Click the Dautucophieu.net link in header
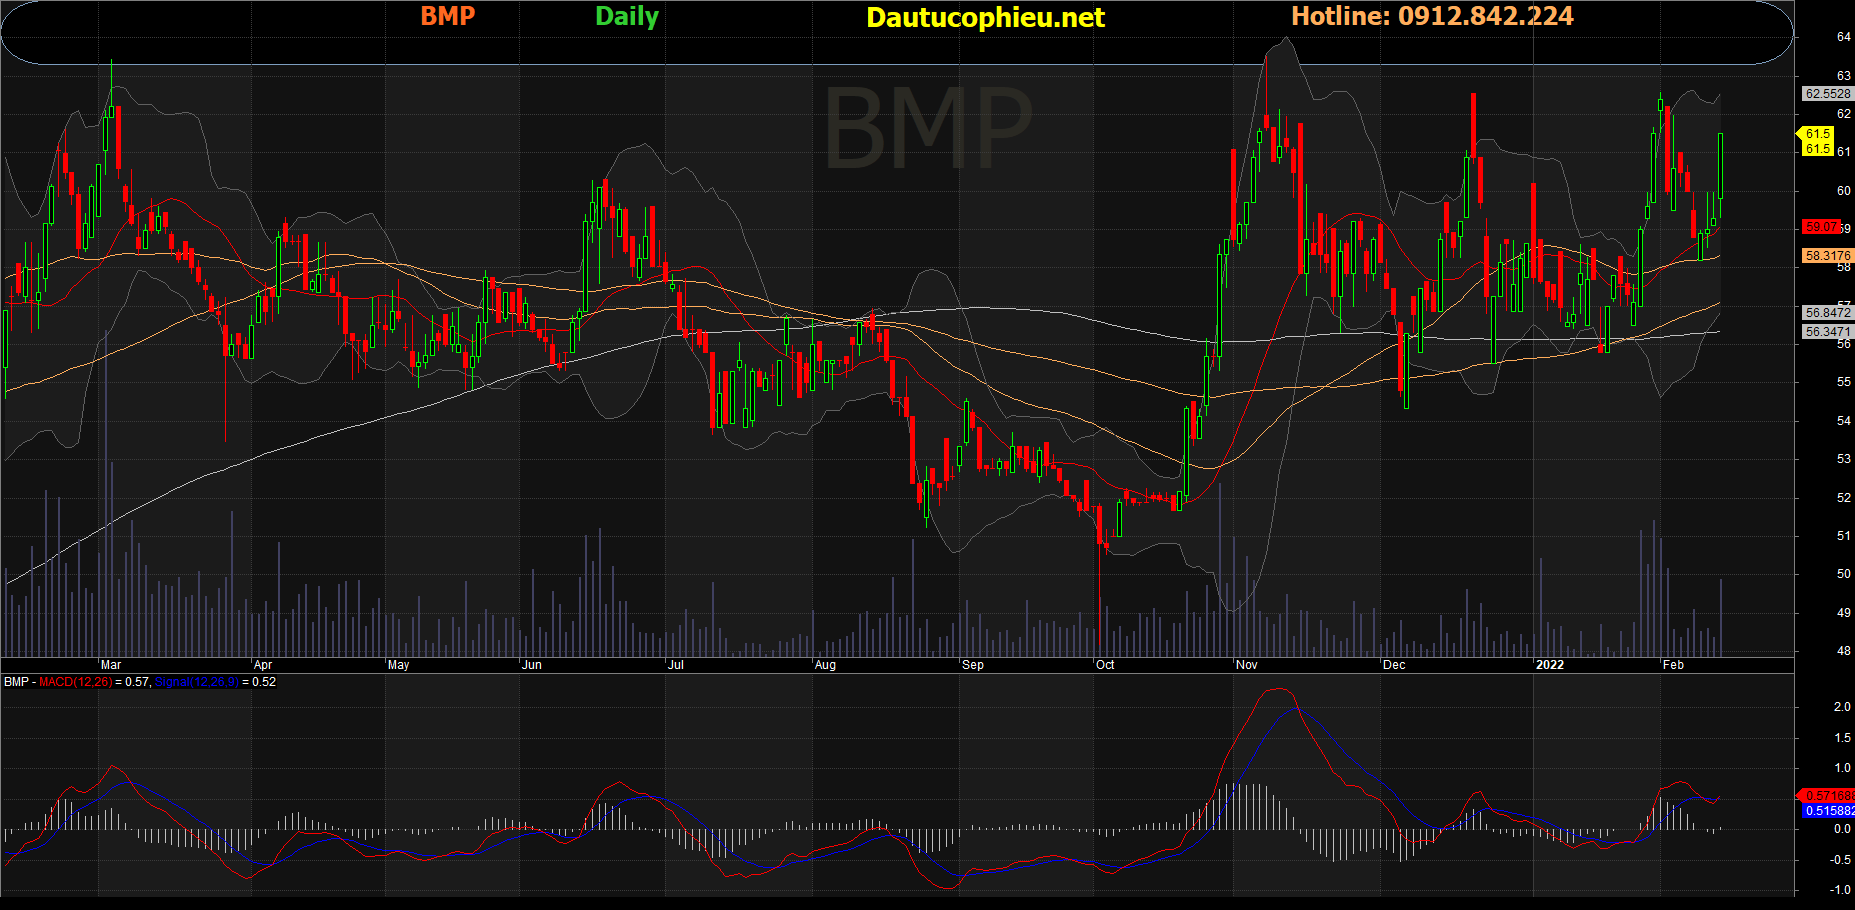 click(985, 18)
